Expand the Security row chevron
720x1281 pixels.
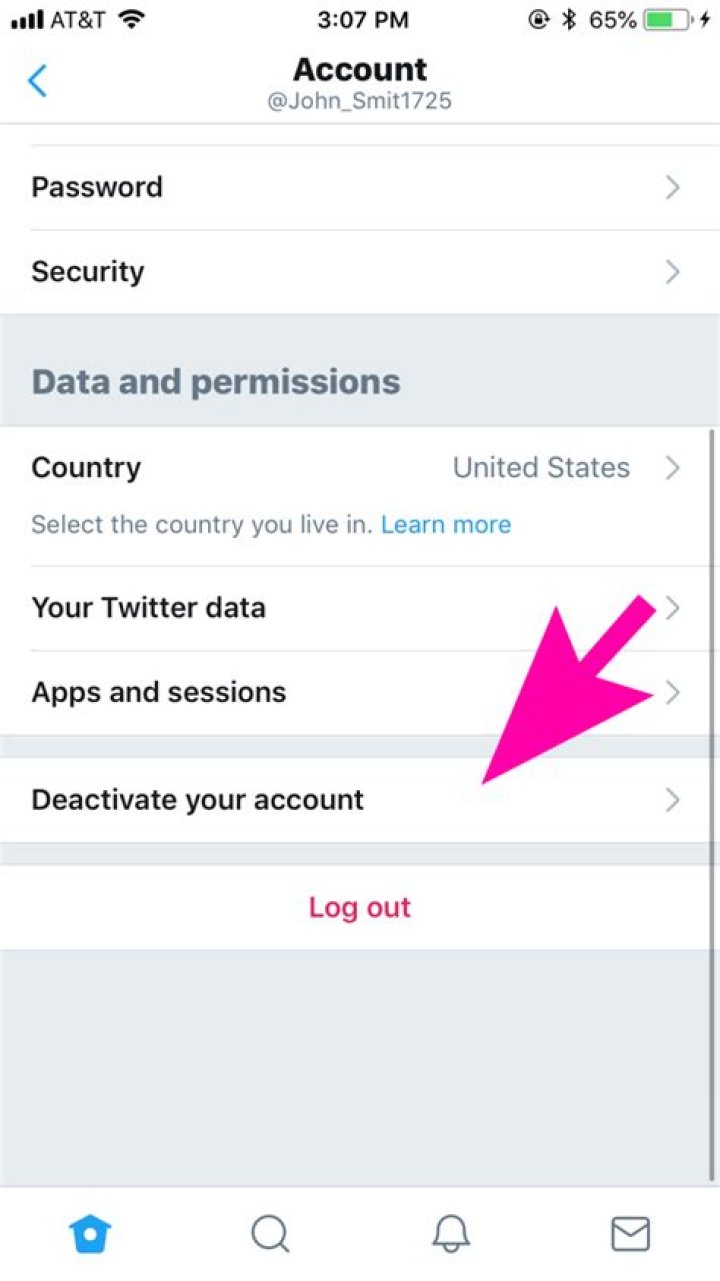[x=673, y=271]
